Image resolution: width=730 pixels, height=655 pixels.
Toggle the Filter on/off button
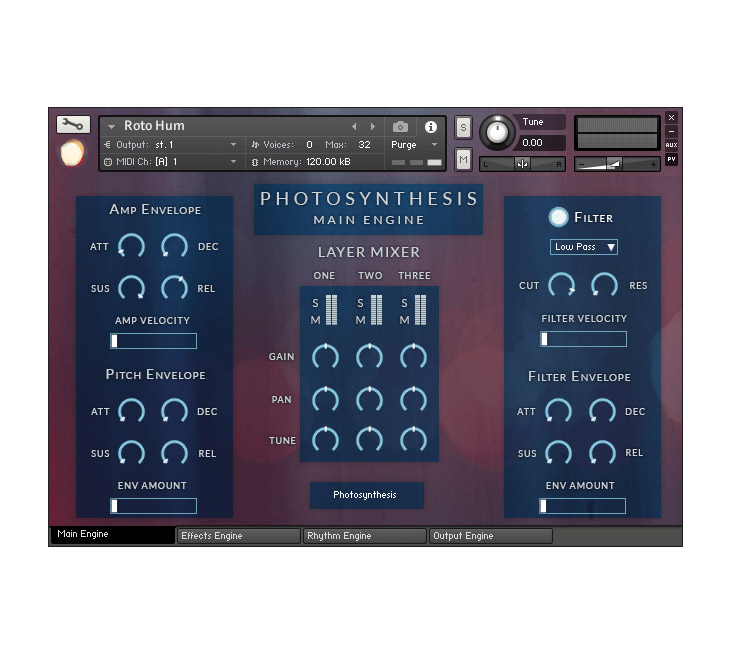pyautogui.click(x=558, y=217)
